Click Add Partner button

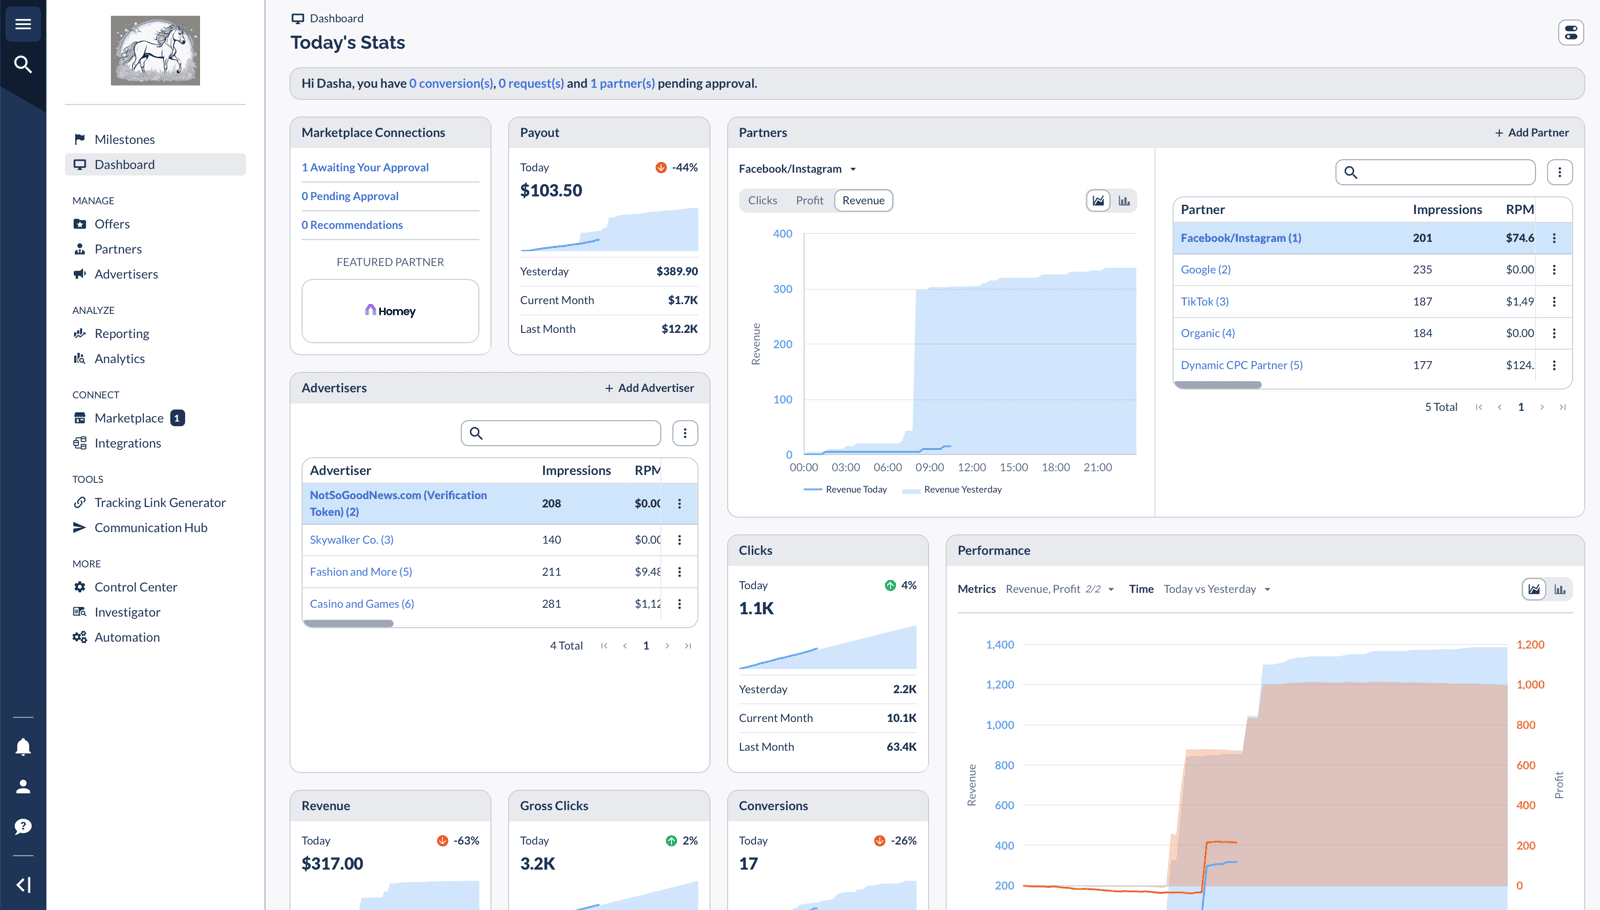[x=1531, y=132]
